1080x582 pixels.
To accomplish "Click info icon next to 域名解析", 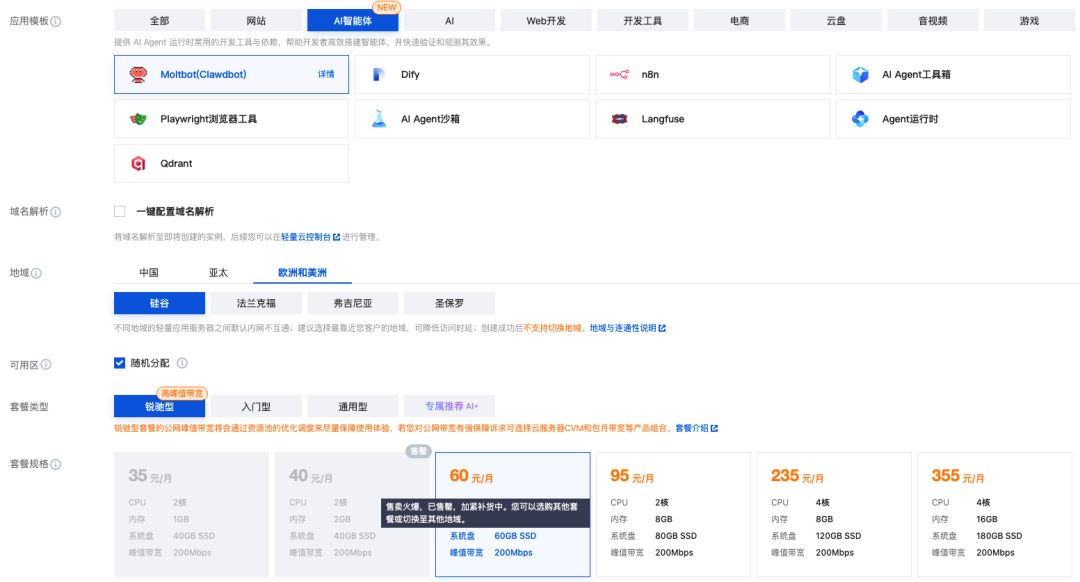I will 56,212.
